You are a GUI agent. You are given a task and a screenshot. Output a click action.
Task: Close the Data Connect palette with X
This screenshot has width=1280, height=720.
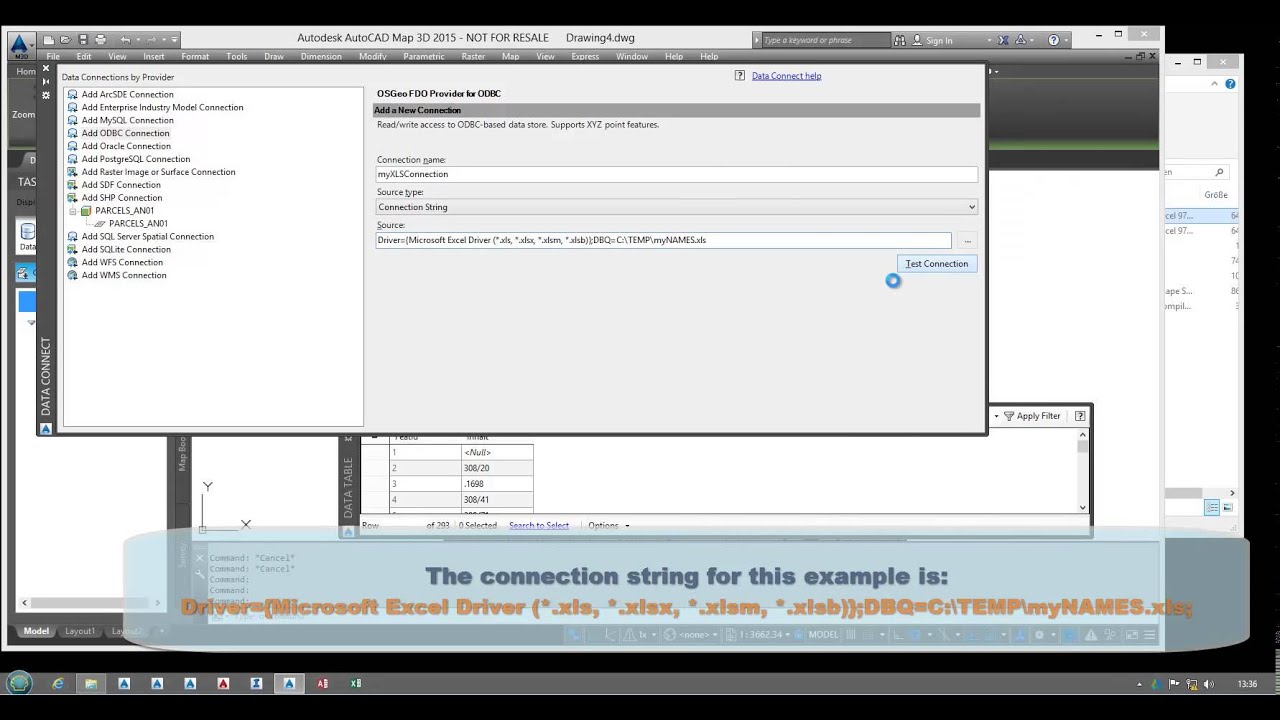coord(45,69)
